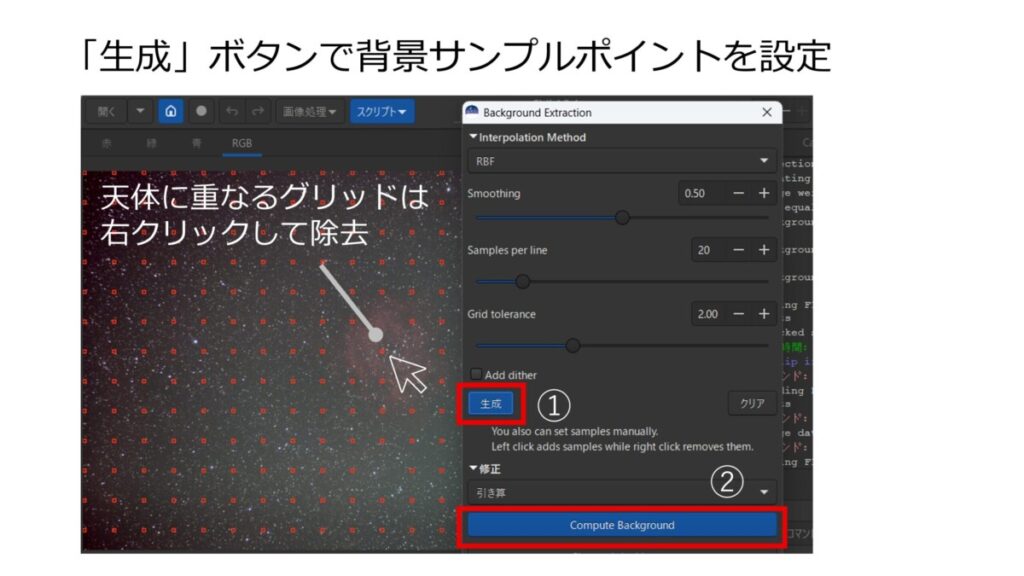This screenshot has width=1024, height=576.
Task: Decrease Grid tolerance with minus button
Action: pyautogui.click(x=739, y=314)
